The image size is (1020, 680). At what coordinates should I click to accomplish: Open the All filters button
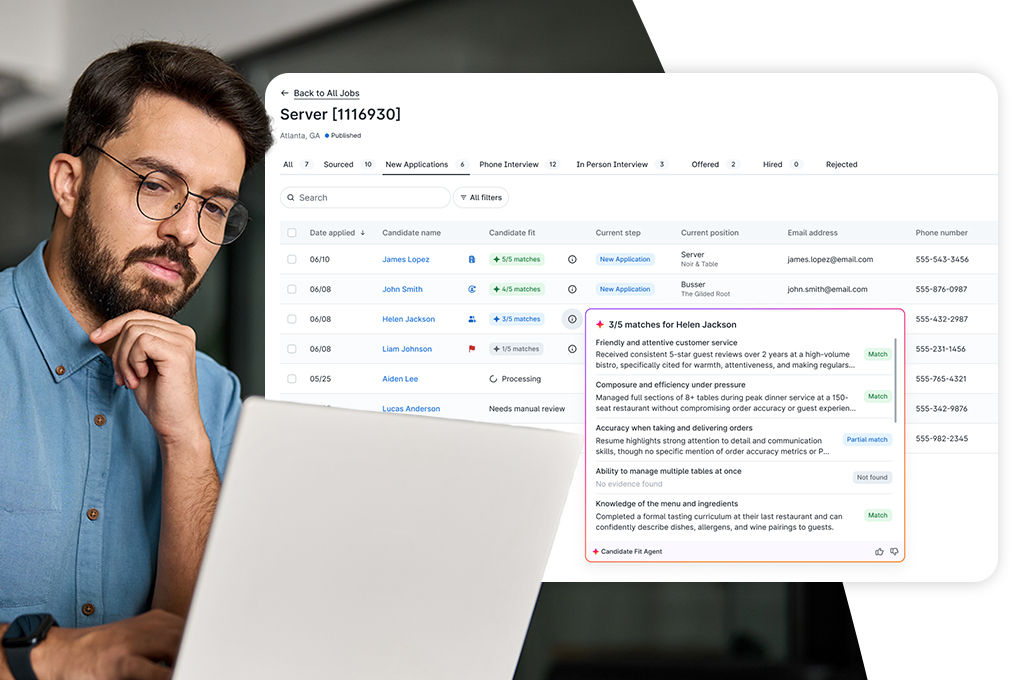click(x=481, y=198)
